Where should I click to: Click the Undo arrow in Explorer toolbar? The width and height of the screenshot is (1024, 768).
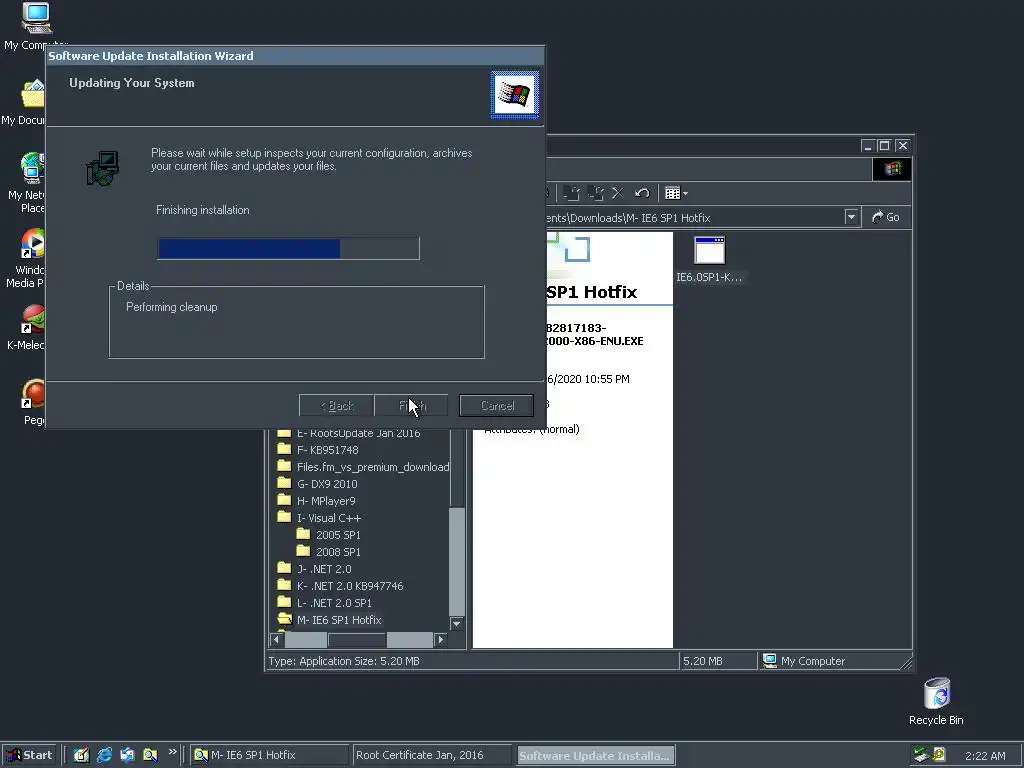pos(642,193)
